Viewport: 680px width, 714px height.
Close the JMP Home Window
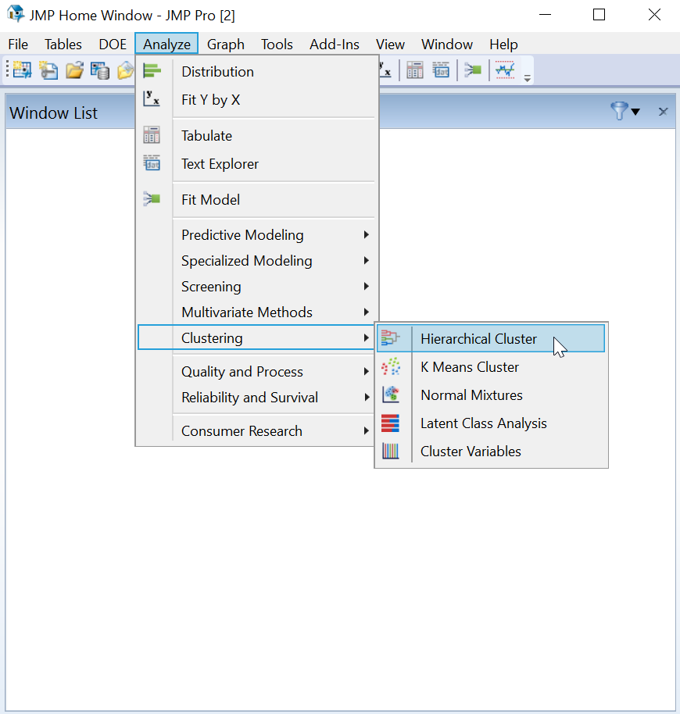point(654,15)
